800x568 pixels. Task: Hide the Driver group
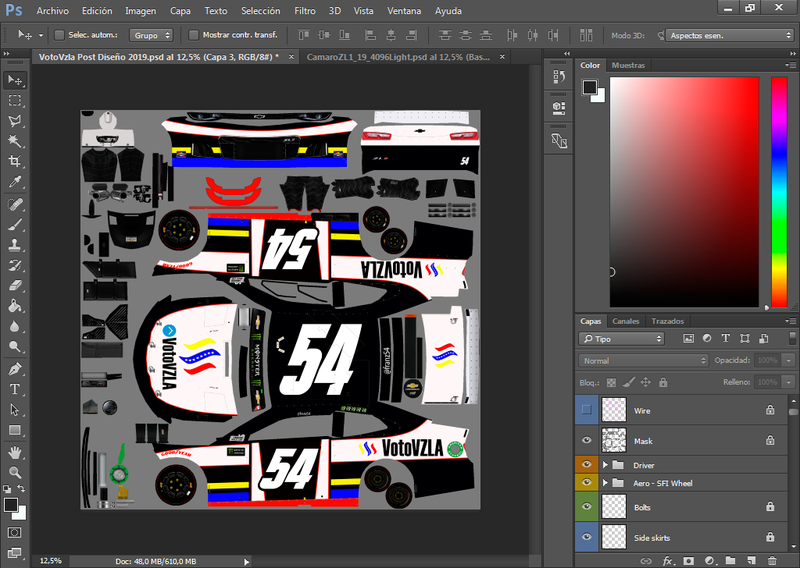(x=587, y=464)
